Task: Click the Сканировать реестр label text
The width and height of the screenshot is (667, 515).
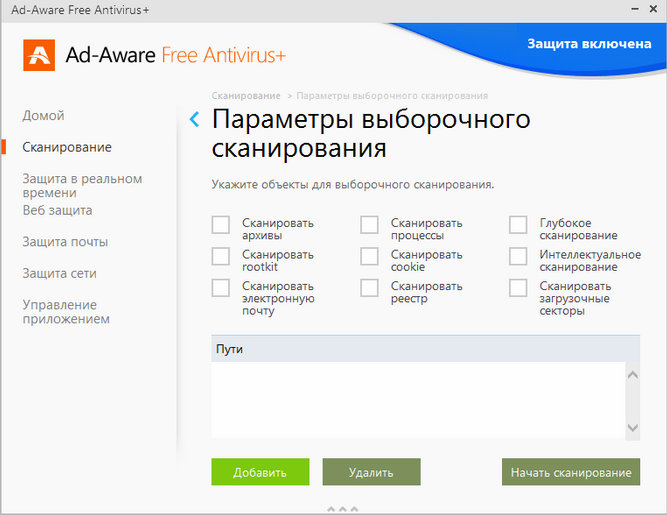Action: (x=426, y=292)
